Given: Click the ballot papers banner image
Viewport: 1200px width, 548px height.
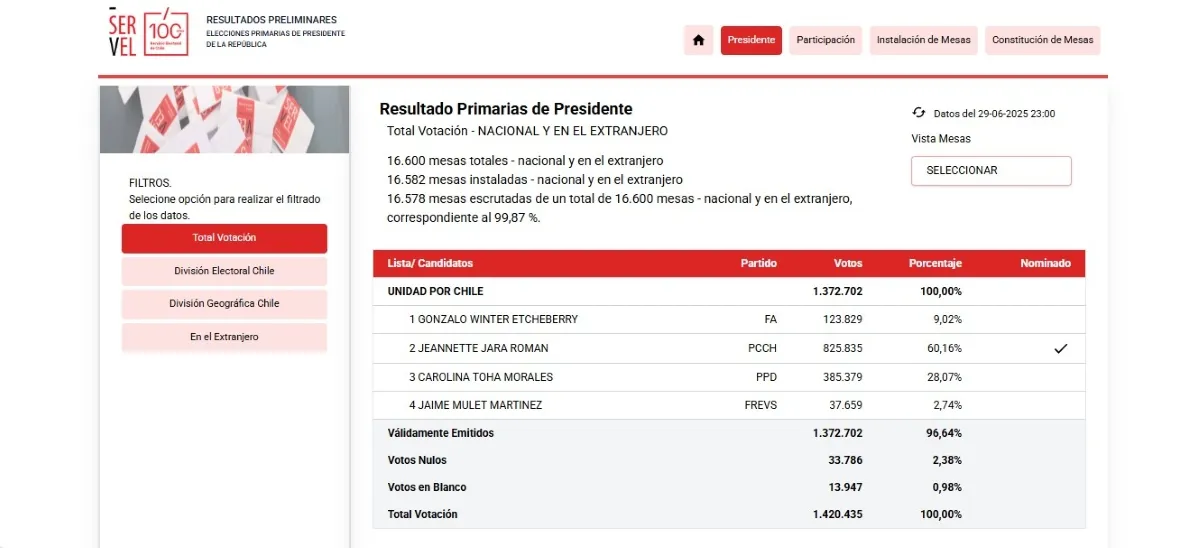Looking at the screenshot, I should pyautogui.click(x=224, y=119).
